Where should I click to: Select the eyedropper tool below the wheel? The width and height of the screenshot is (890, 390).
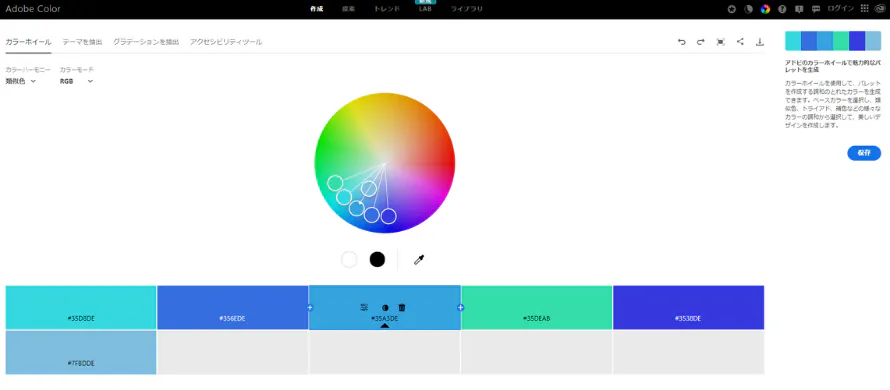tap(419, 260)
